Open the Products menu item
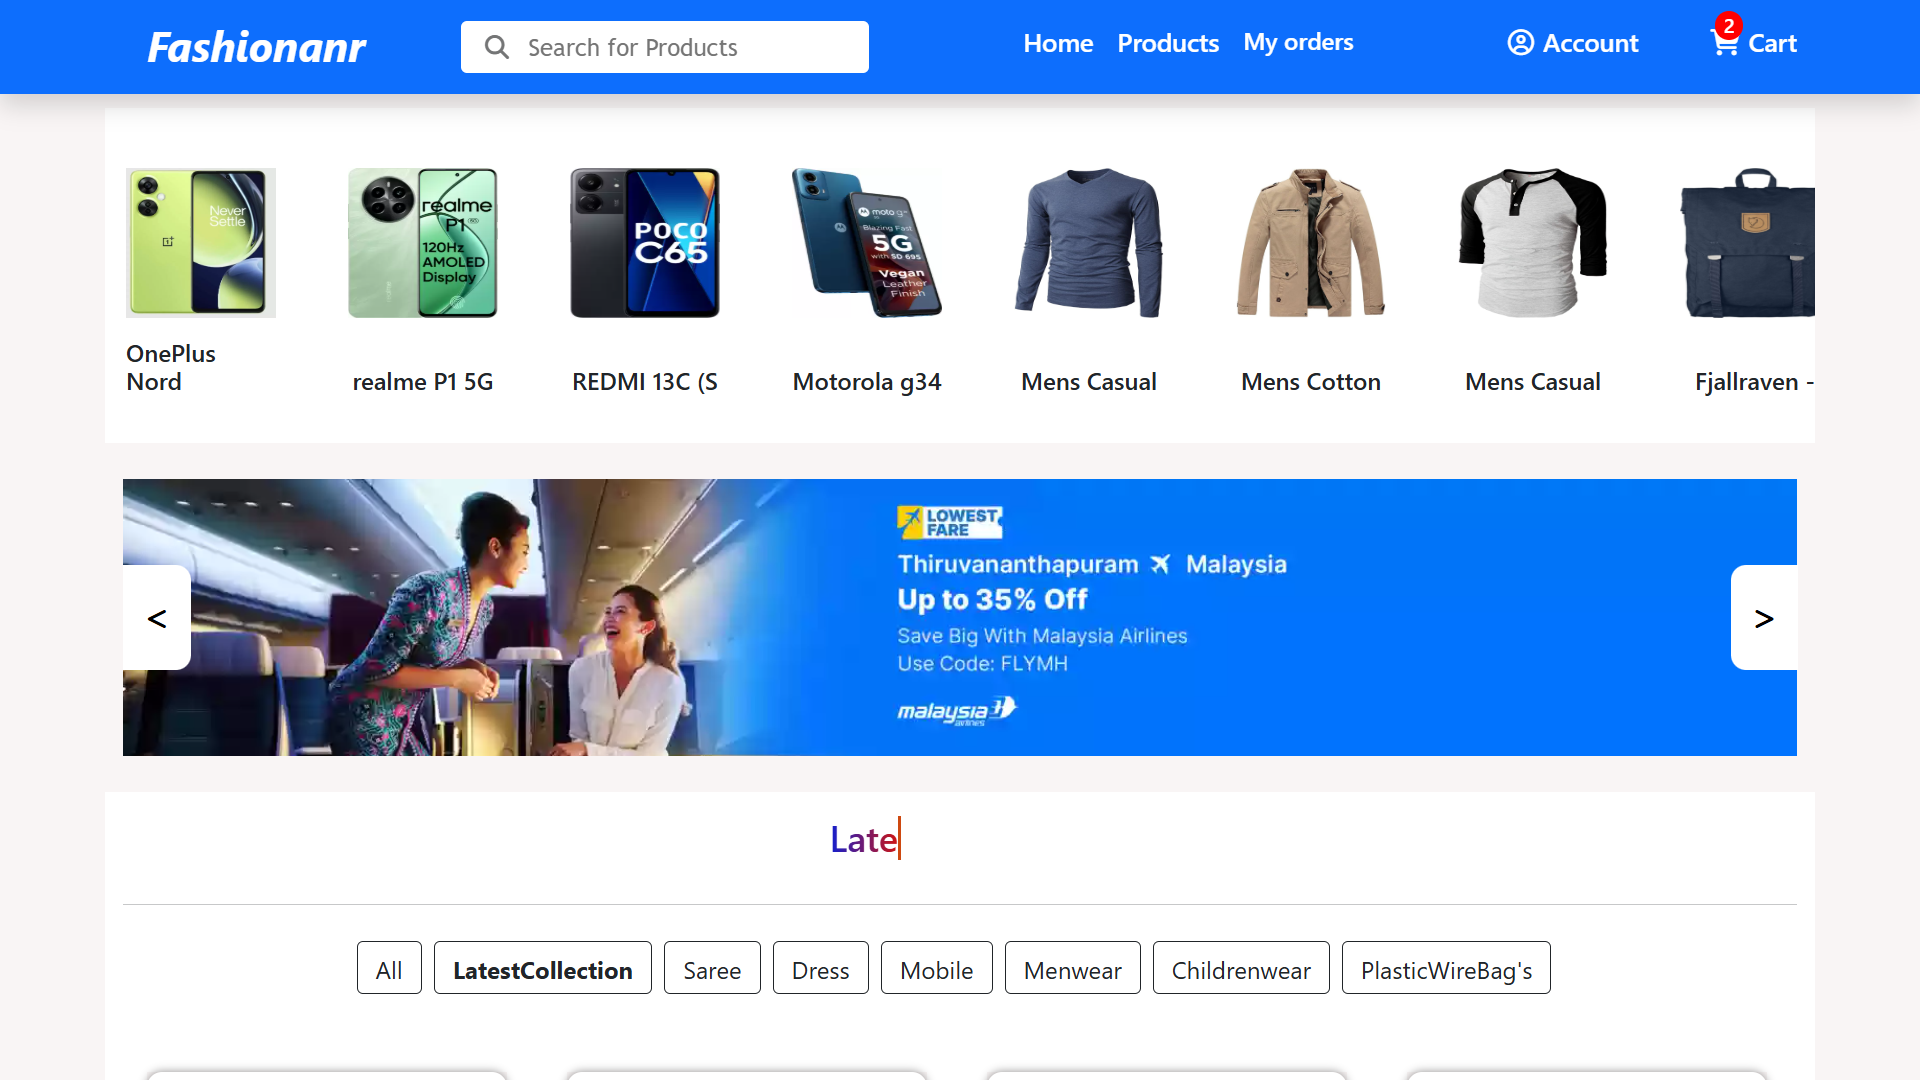Image resolution: width=1920 pixels, height=1080 pixels. tap(1167, 43)
